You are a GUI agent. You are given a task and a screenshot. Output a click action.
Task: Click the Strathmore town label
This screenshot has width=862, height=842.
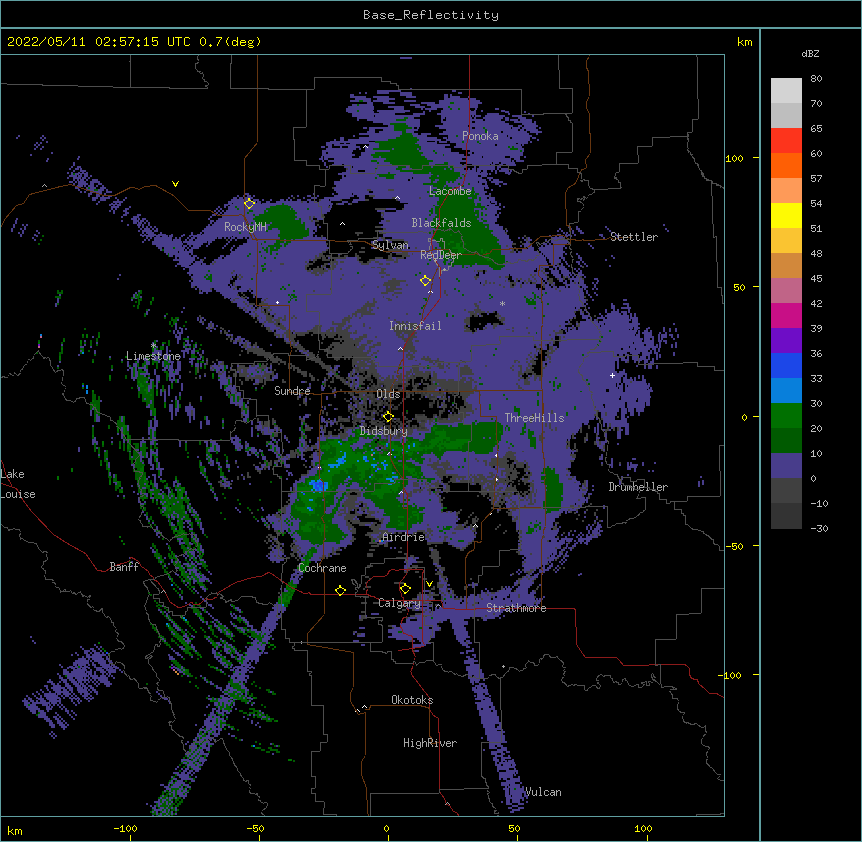pos(516,608)
